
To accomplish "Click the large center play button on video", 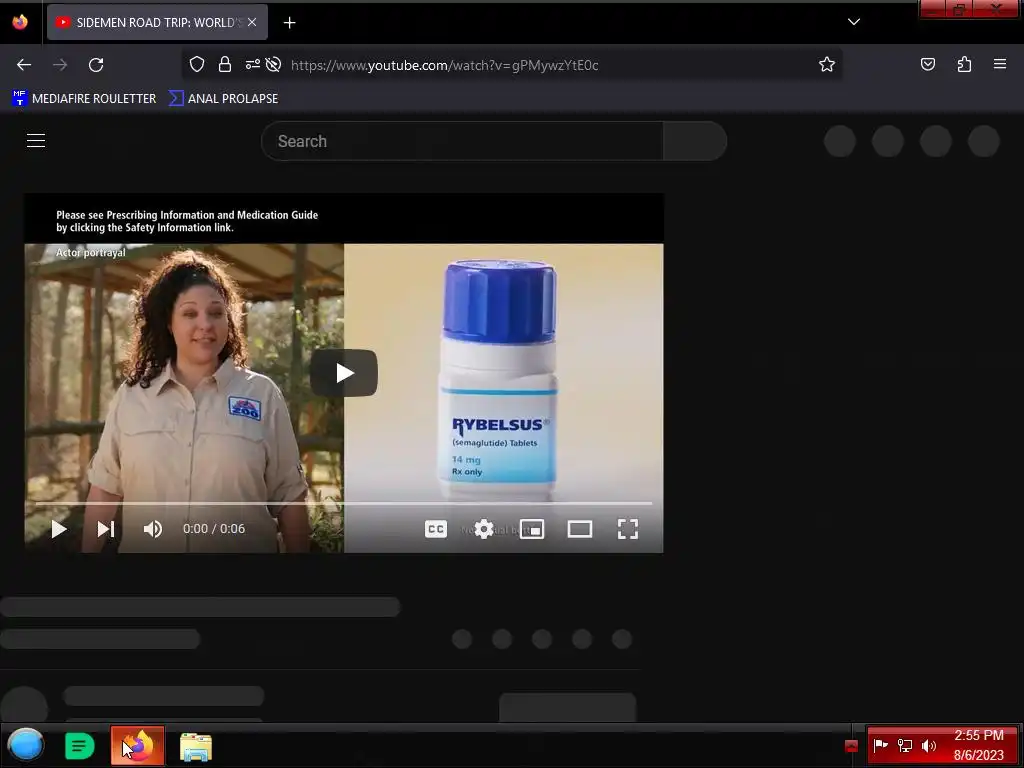I will coord(344,373).
